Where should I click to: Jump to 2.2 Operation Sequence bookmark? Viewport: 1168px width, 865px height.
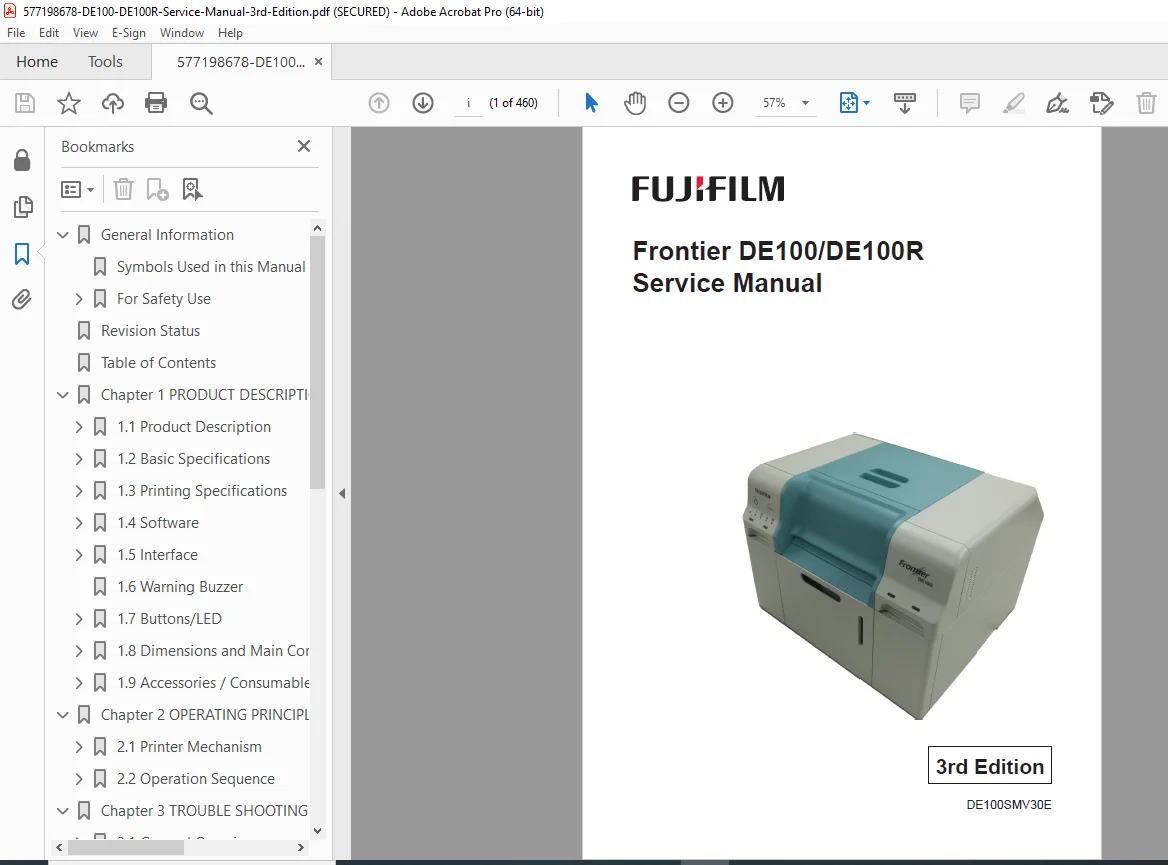196,779
